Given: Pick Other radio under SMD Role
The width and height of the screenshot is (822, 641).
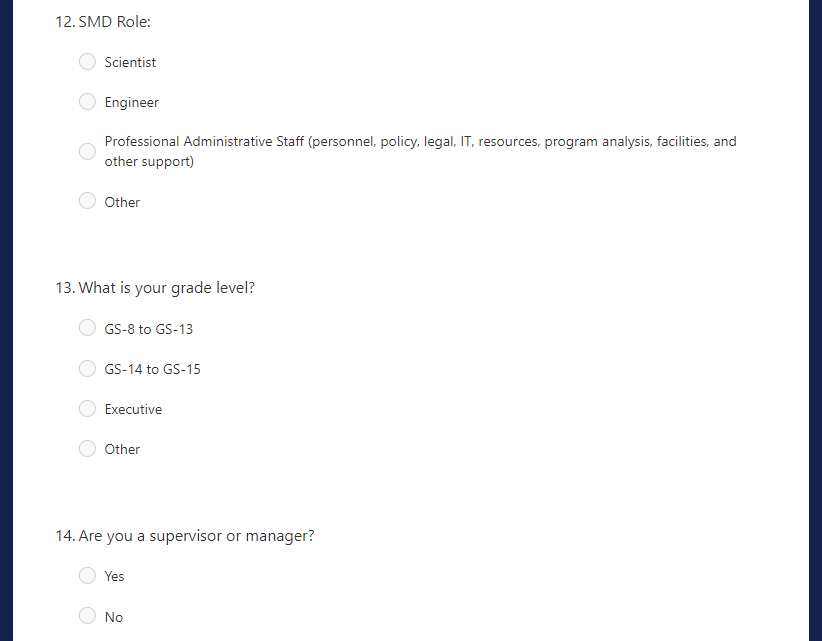Looking at the screenshot, I should pos(88,201).
